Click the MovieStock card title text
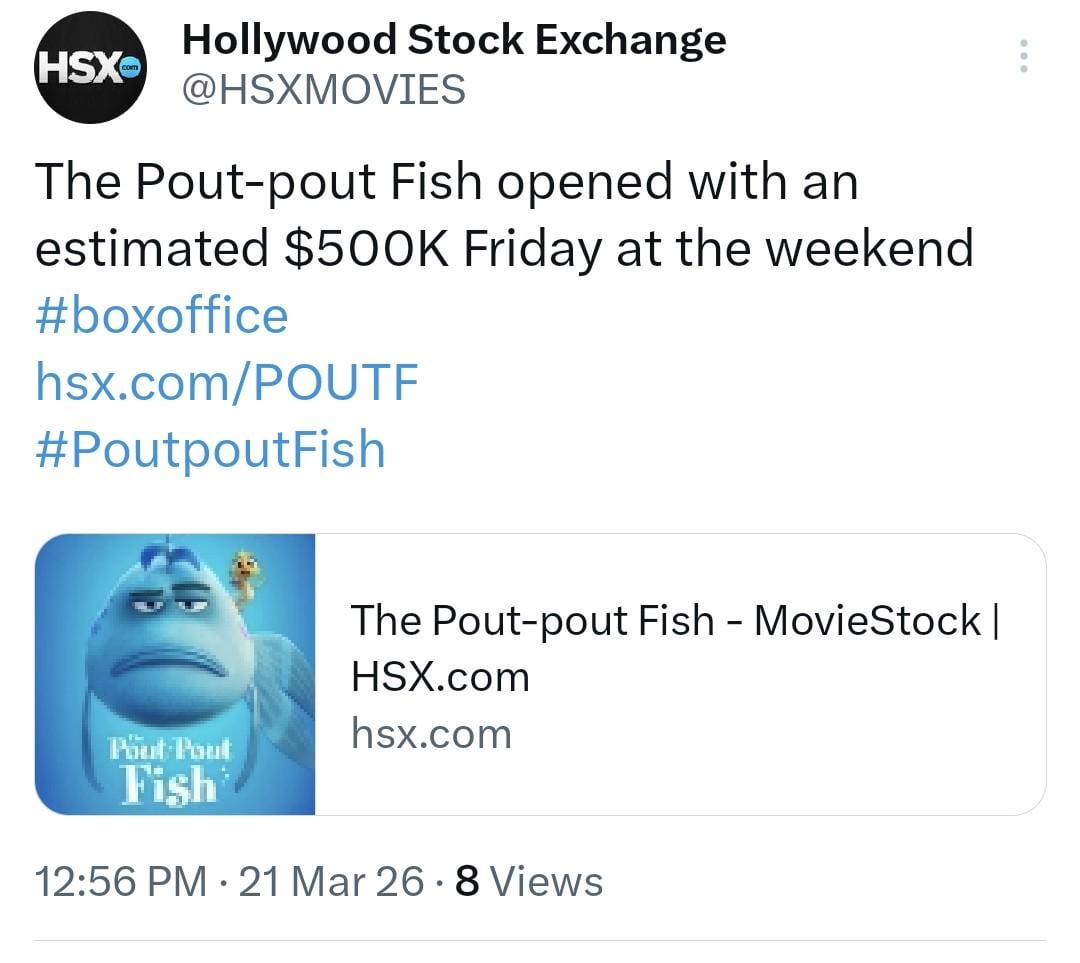 click(x=675, y=648)
